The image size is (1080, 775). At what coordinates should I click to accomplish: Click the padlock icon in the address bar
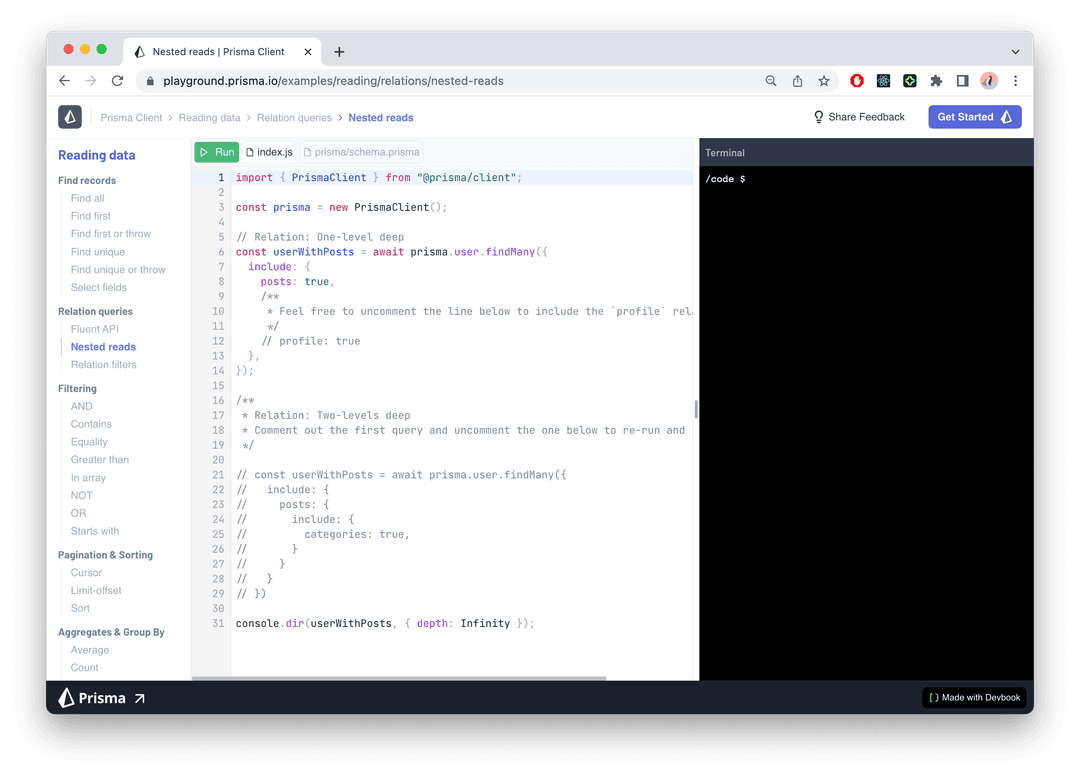(149, 81)
